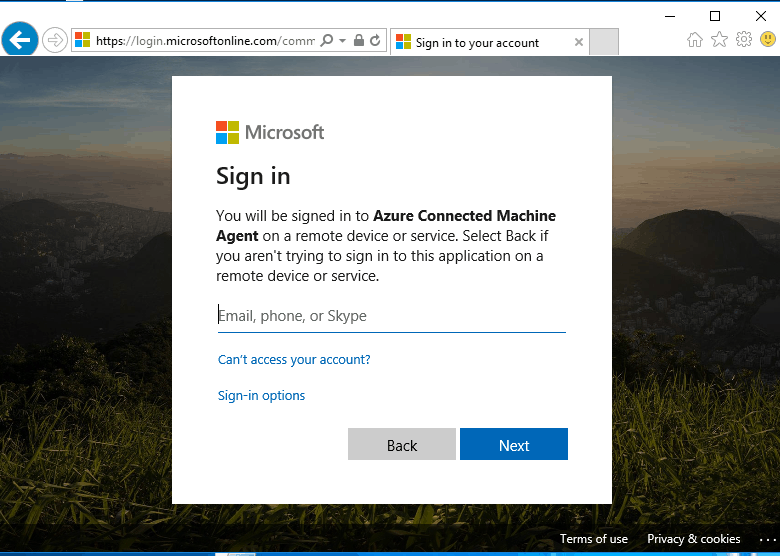Open the 'Sign-in options' link
The height and width of the screenshot is (556, 780).
point(261,396)
